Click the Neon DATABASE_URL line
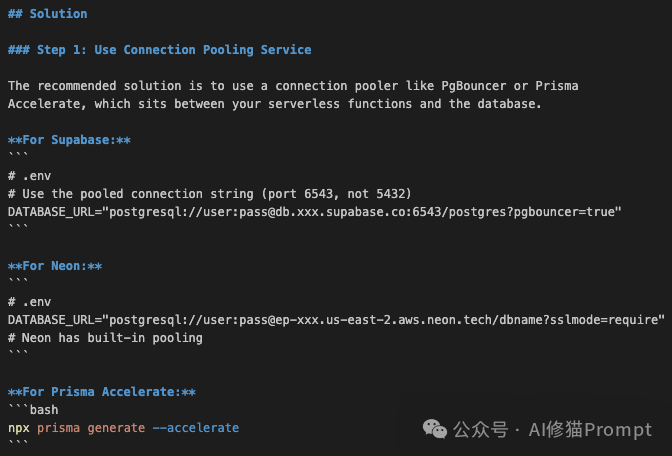 pos(336,320)
